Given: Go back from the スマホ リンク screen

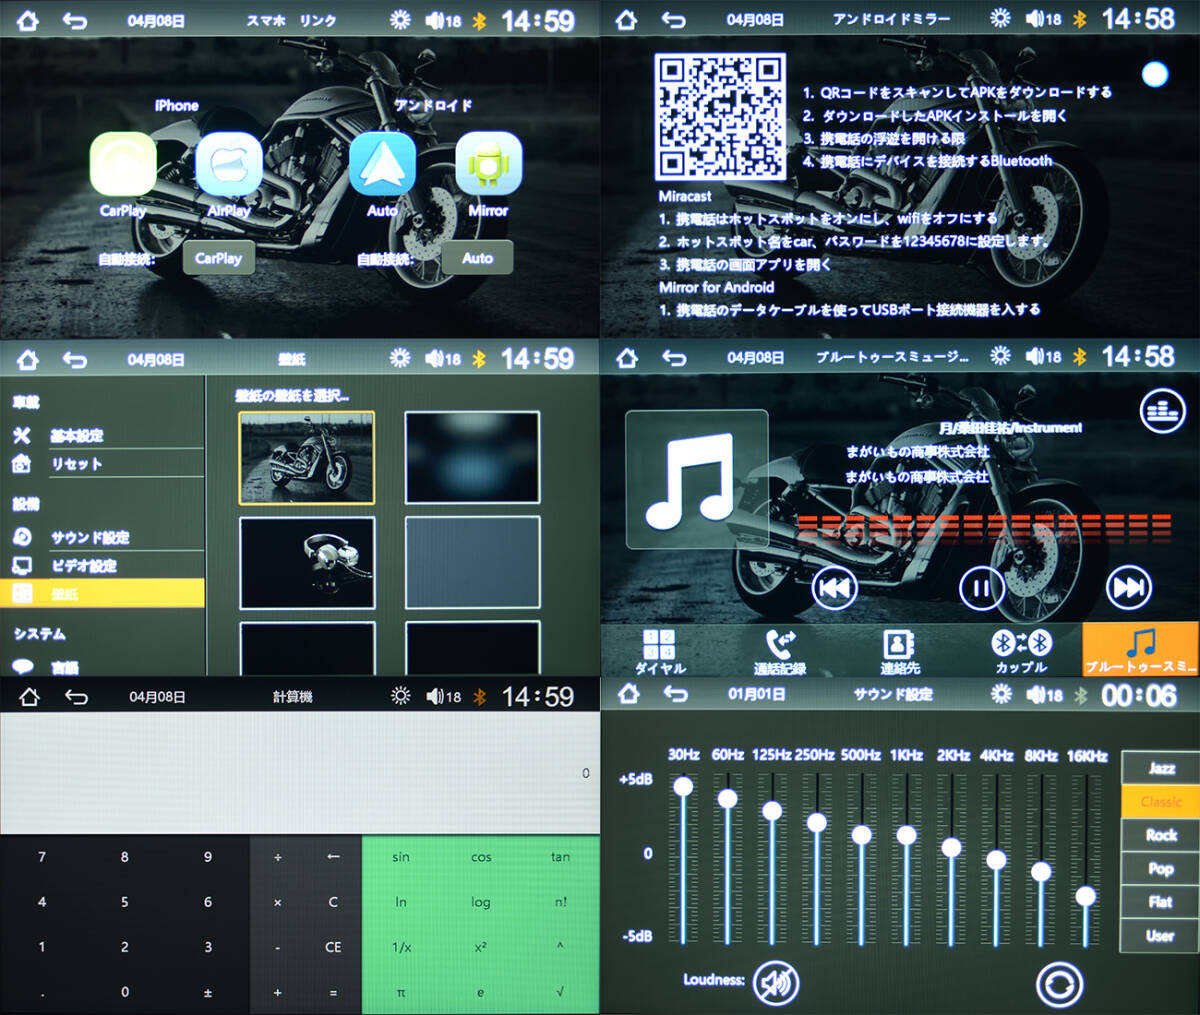Looking at the screenshot, I should tap(75, 20).
